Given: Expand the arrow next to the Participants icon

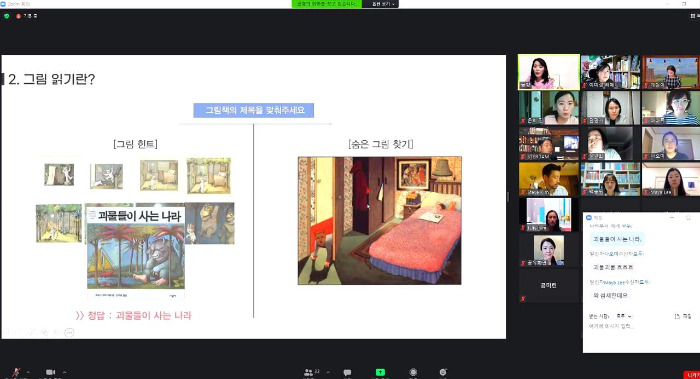Looking at the screenshot, I should [x=328, y=372].
